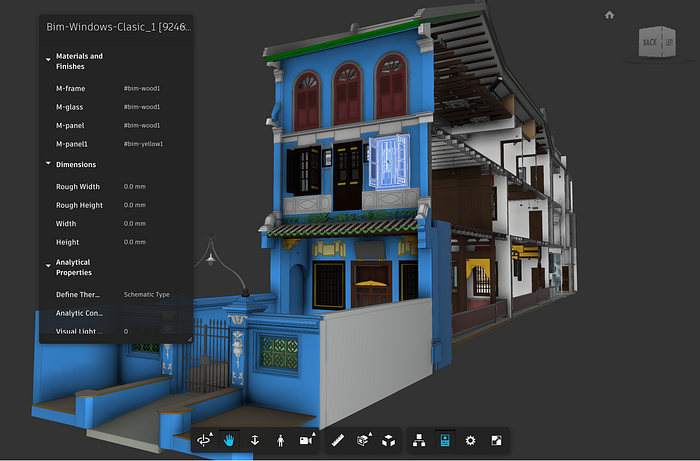700x461 pixels.
Task: Open the Model browser tree icon
Action: [x=419, y=440]
